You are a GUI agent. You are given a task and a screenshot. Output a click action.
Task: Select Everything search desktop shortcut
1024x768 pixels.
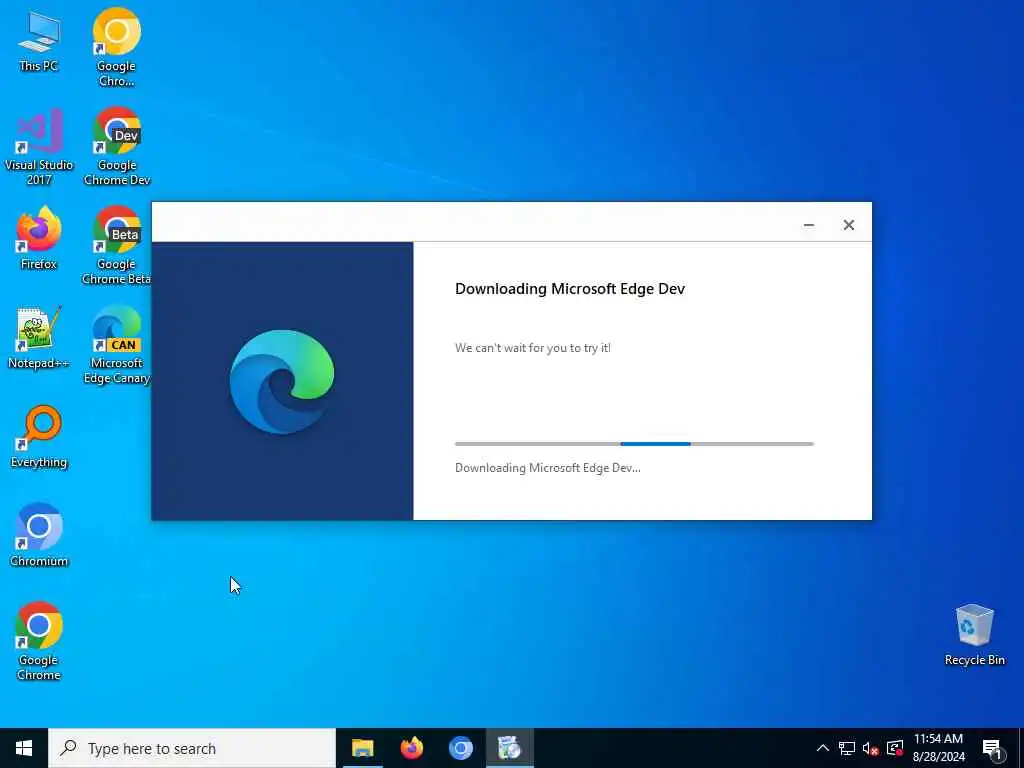[39, 437]
